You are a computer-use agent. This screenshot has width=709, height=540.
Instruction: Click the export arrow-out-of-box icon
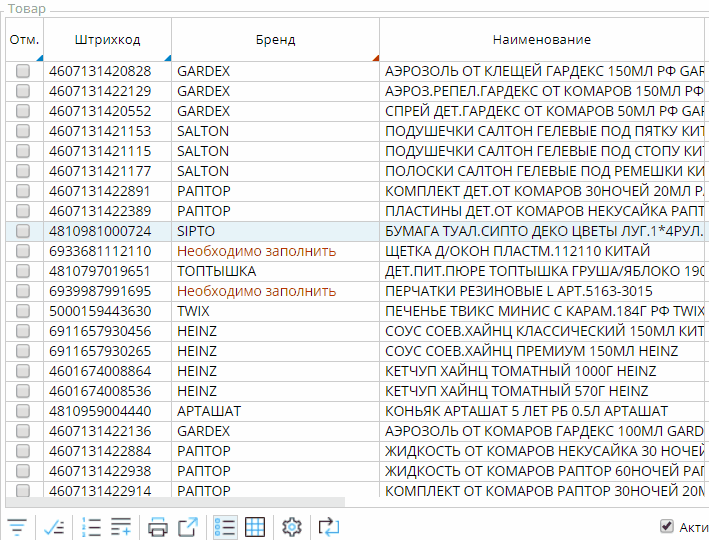(x=188, y=527)
